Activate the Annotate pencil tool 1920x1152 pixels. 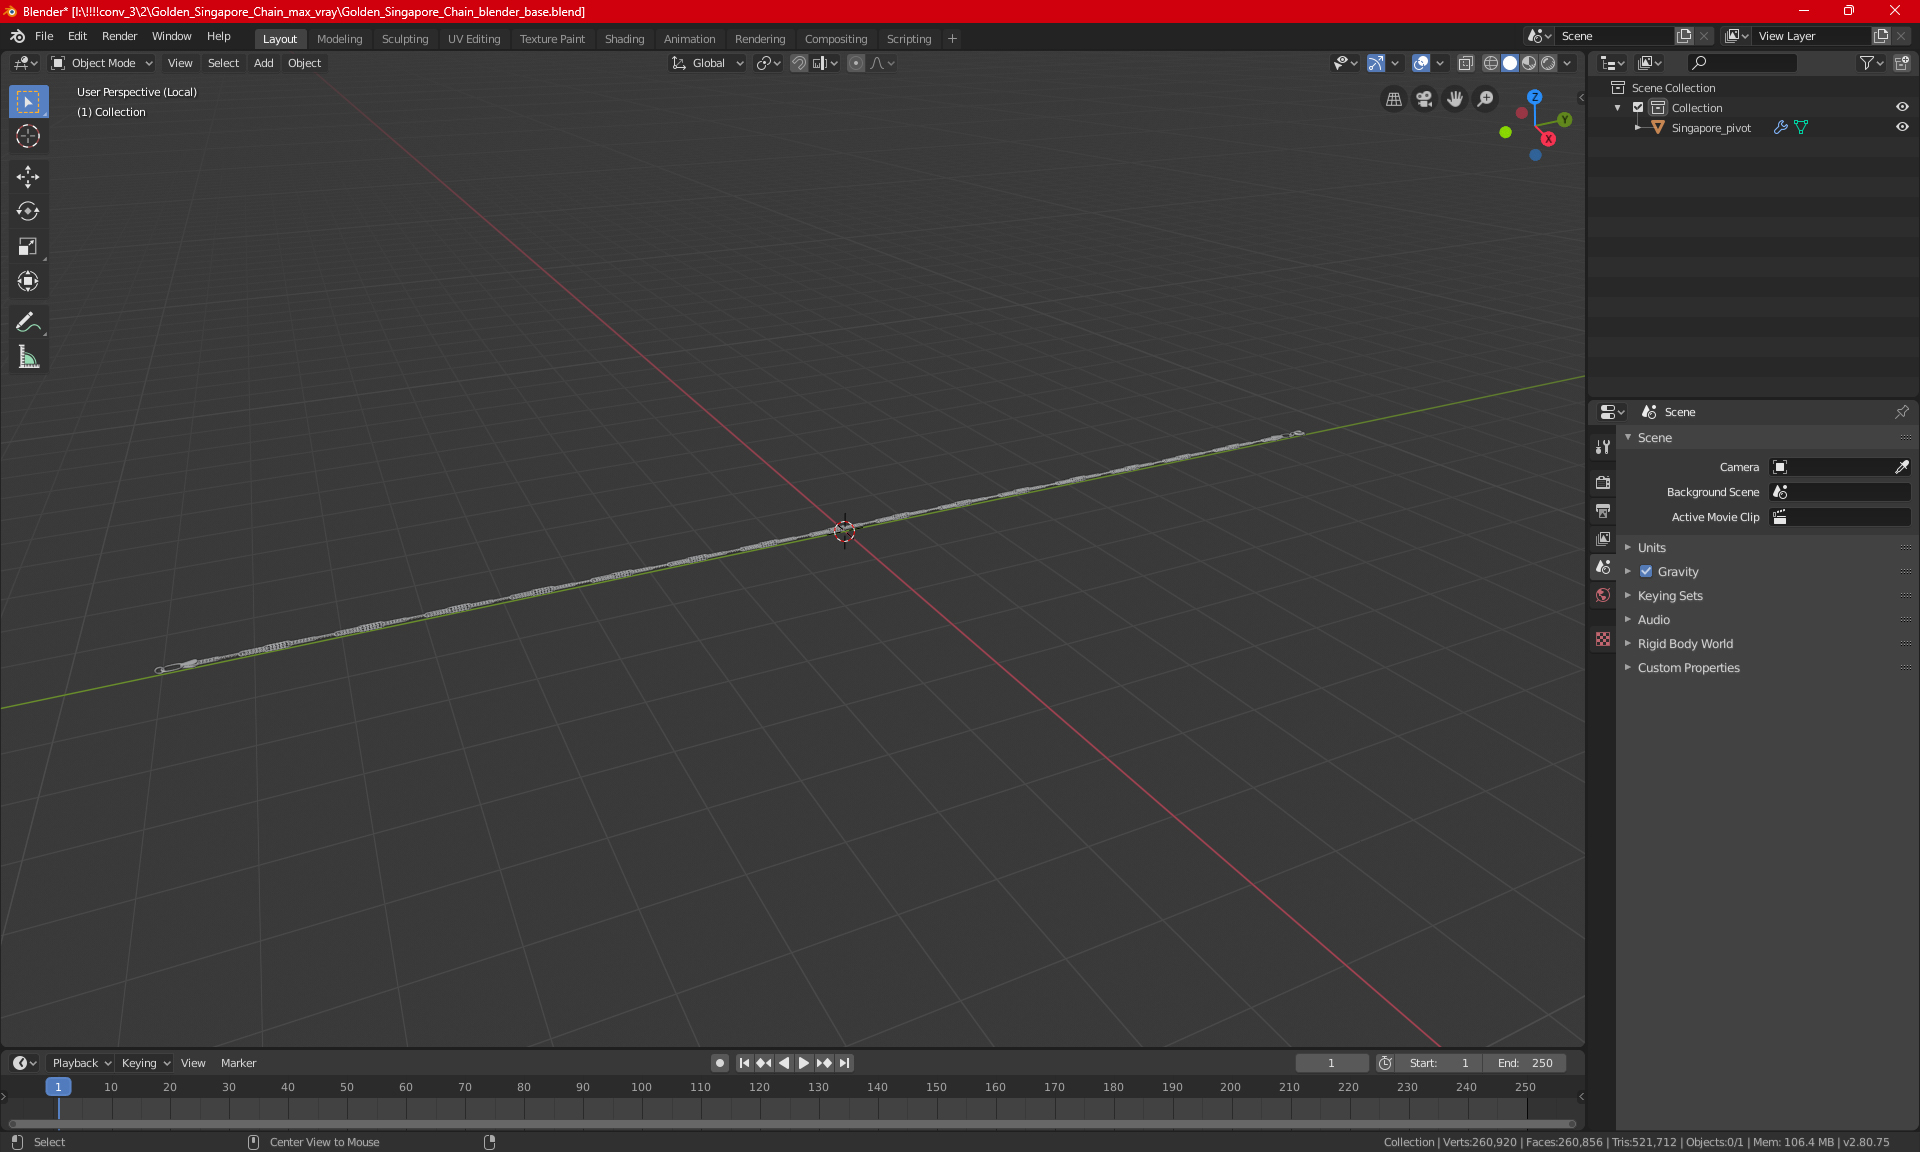[28, 322]
